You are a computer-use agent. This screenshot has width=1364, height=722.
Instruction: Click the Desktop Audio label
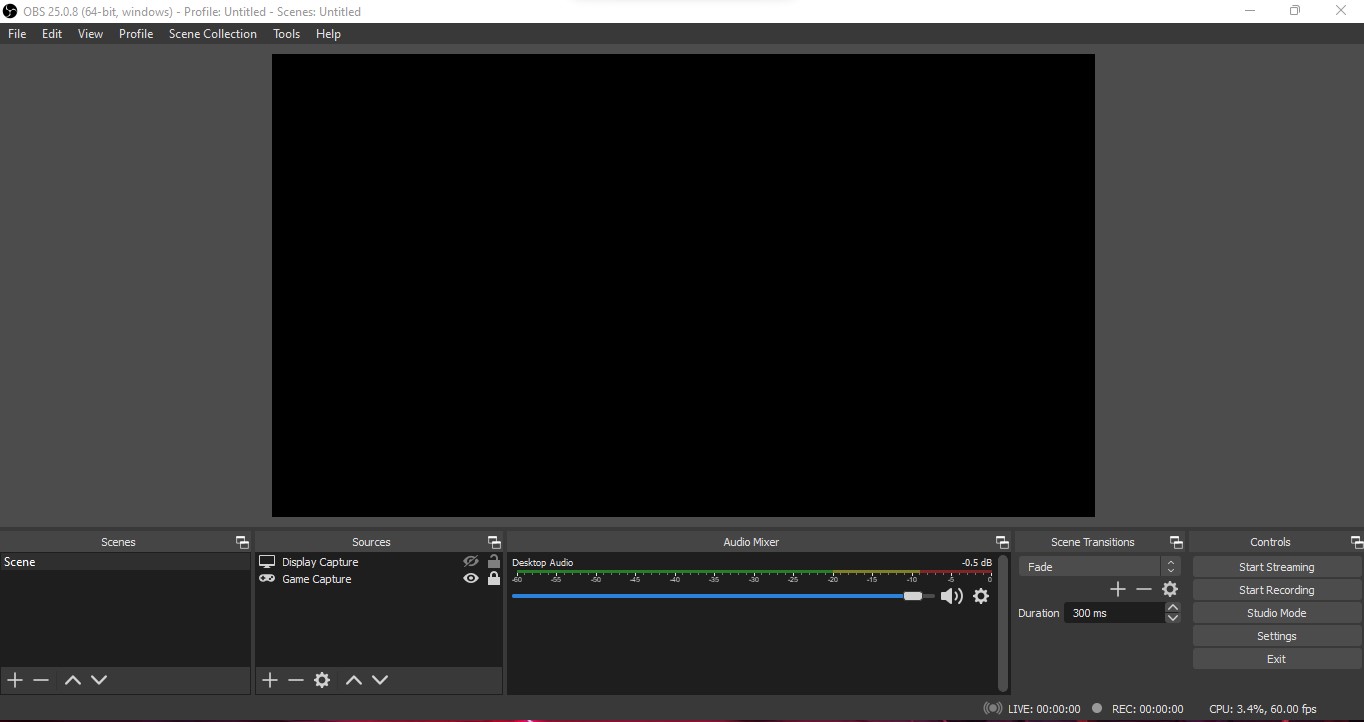pos(543,563)
